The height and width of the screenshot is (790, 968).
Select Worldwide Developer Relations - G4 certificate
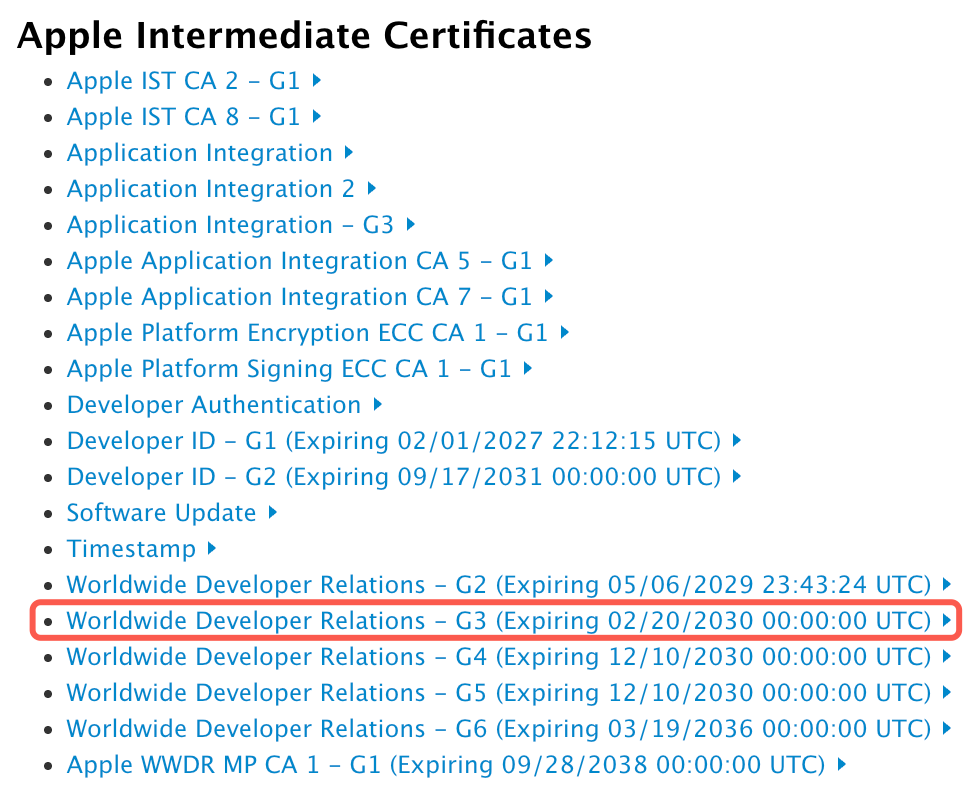pos(500,657)
